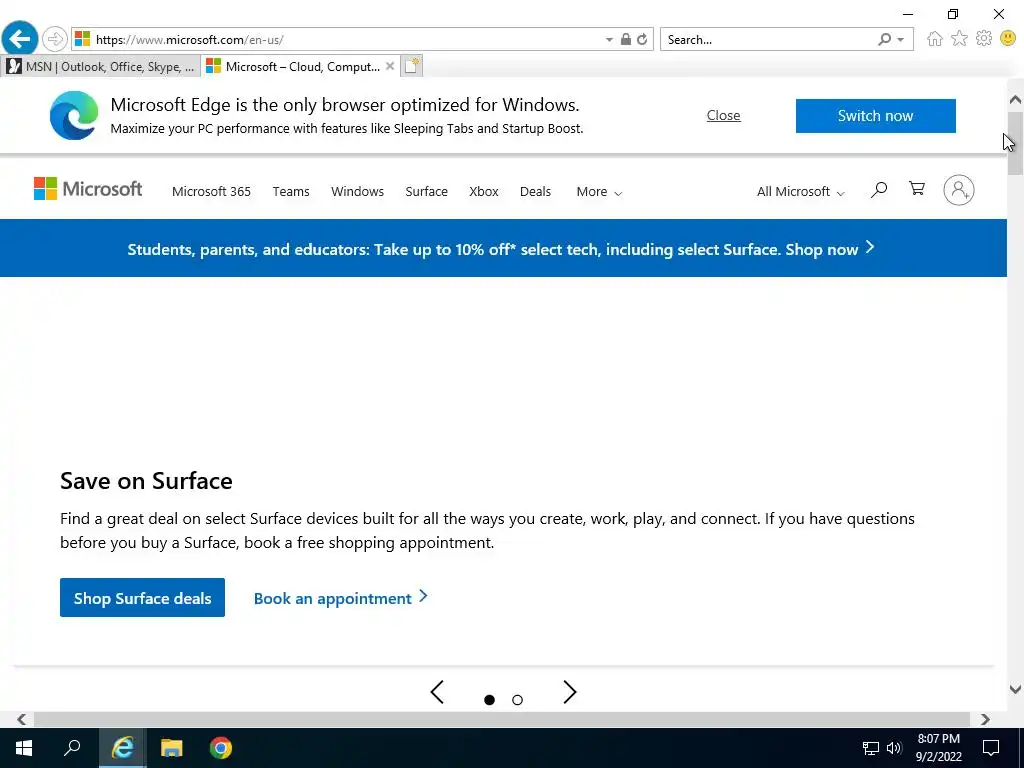Open Xbox nav item
Screen dimensions: 1024x768
tap(484, 191)
